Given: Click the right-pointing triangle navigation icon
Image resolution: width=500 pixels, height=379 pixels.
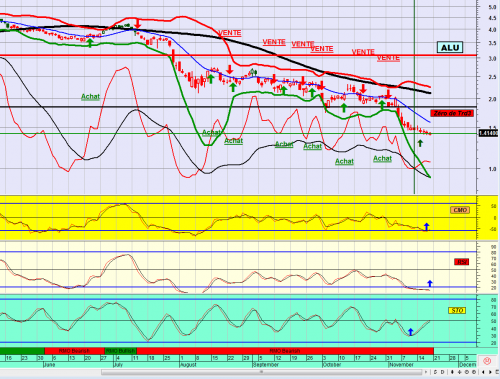Looking at the screenshot, I should (490, 372).
